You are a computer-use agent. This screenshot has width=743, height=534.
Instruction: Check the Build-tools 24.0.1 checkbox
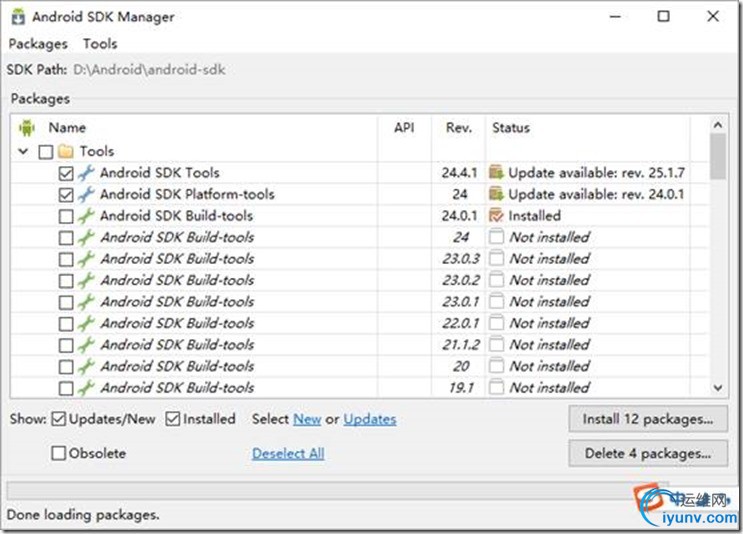click(x=66, y=217)
